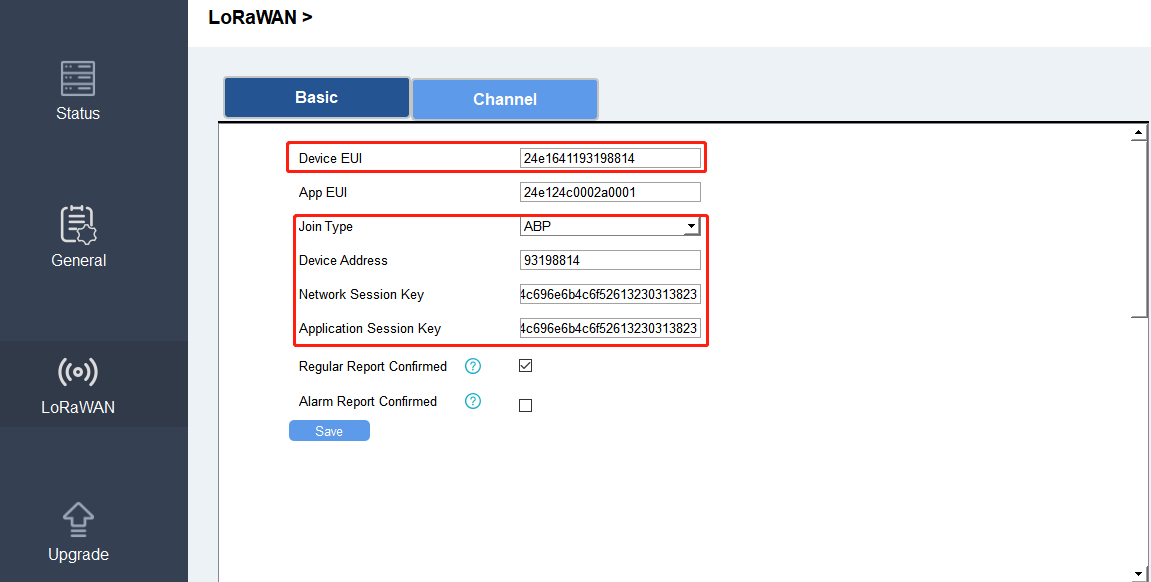1151x582 pixels.
Task: Open the Join Type ABP dropdown
Action: pos(610,226)
